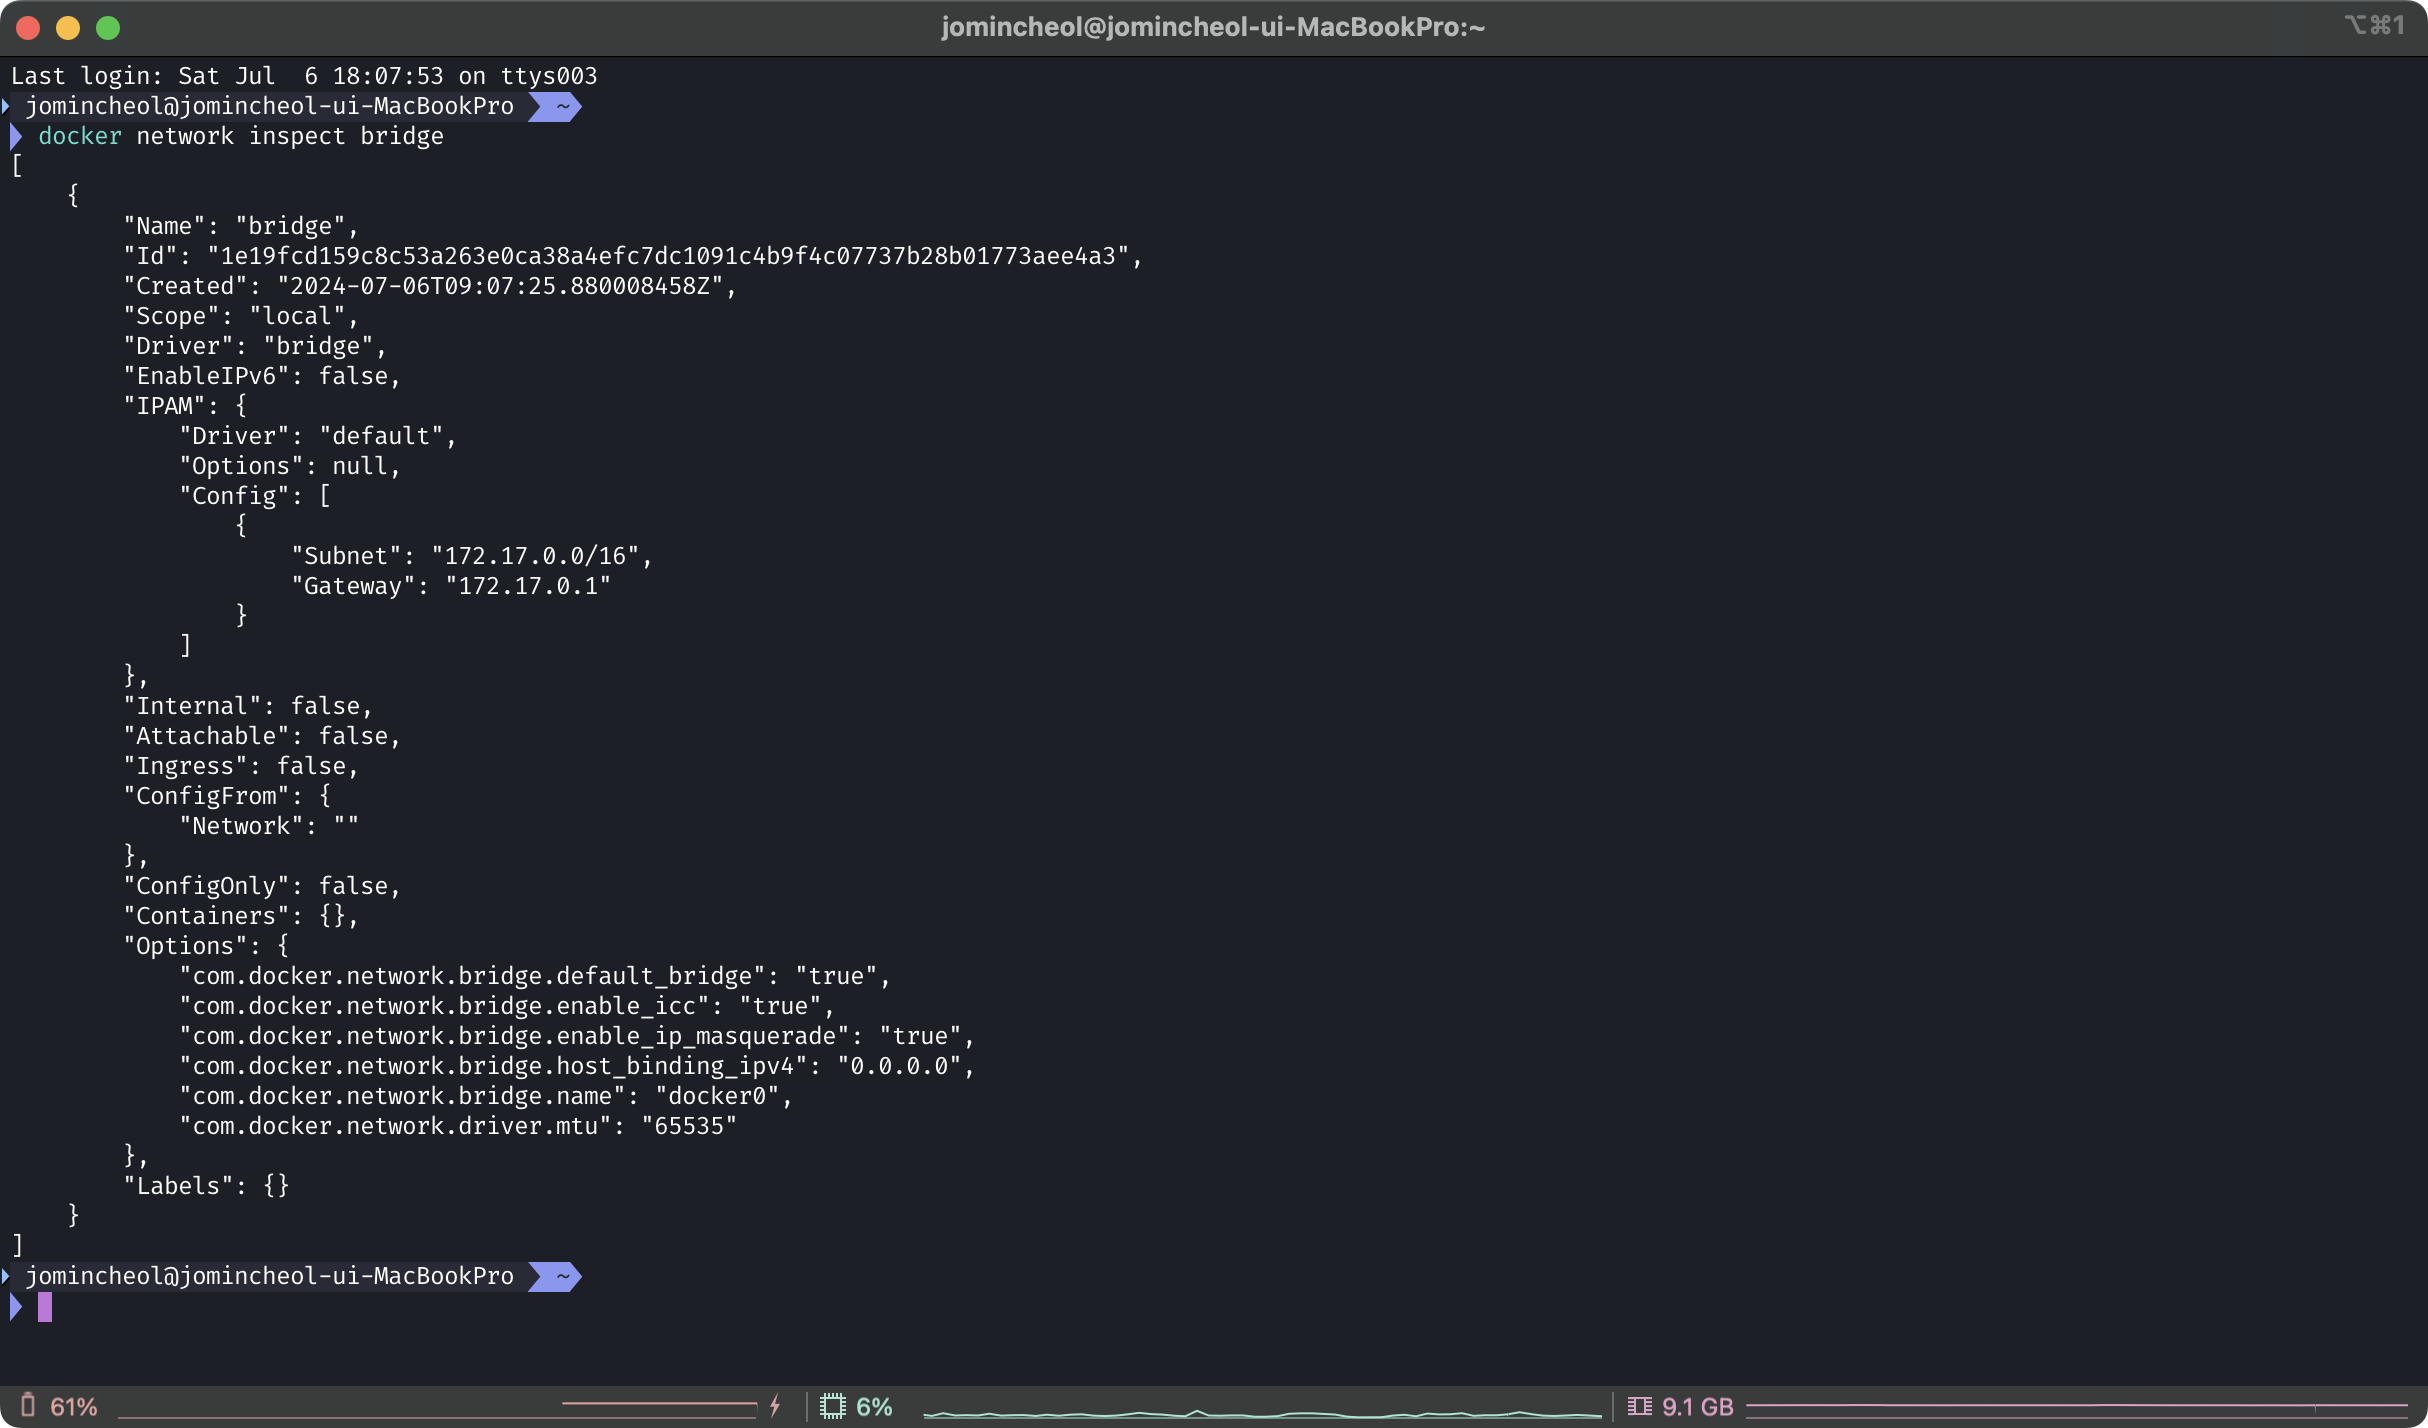
Task: Click the purple block cursor at prompt
Action: 45,1306
